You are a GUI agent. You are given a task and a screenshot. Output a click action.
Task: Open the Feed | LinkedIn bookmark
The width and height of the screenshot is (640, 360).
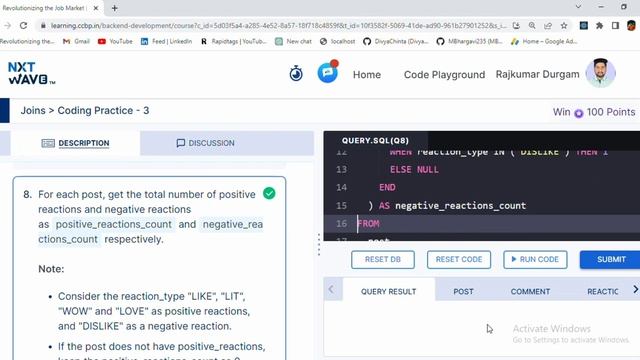[x=167, y=41]
